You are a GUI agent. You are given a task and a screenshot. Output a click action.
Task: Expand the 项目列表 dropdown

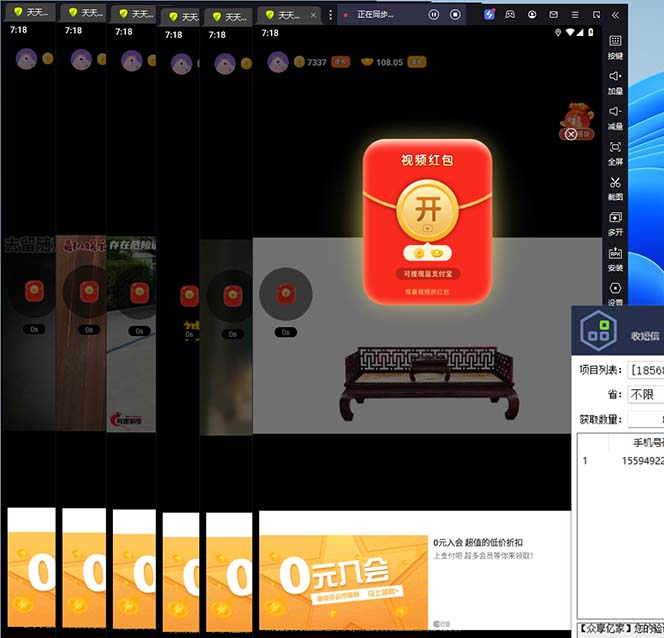pos(645,370)
